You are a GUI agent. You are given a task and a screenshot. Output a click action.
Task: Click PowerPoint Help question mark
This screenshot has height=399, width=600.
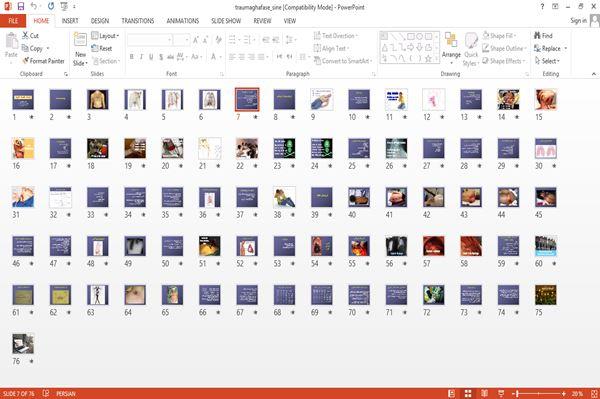click(x=542, y=7)
